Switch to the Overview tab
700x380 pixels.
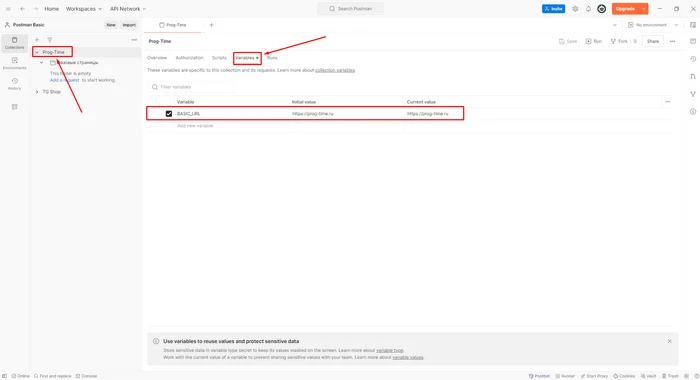pos(157,58)
